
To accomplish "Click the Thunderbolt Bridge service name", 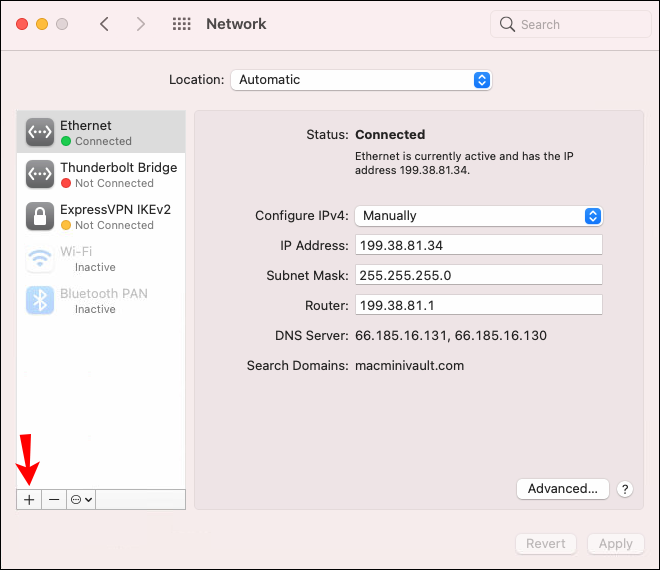I will pos(119,168).
